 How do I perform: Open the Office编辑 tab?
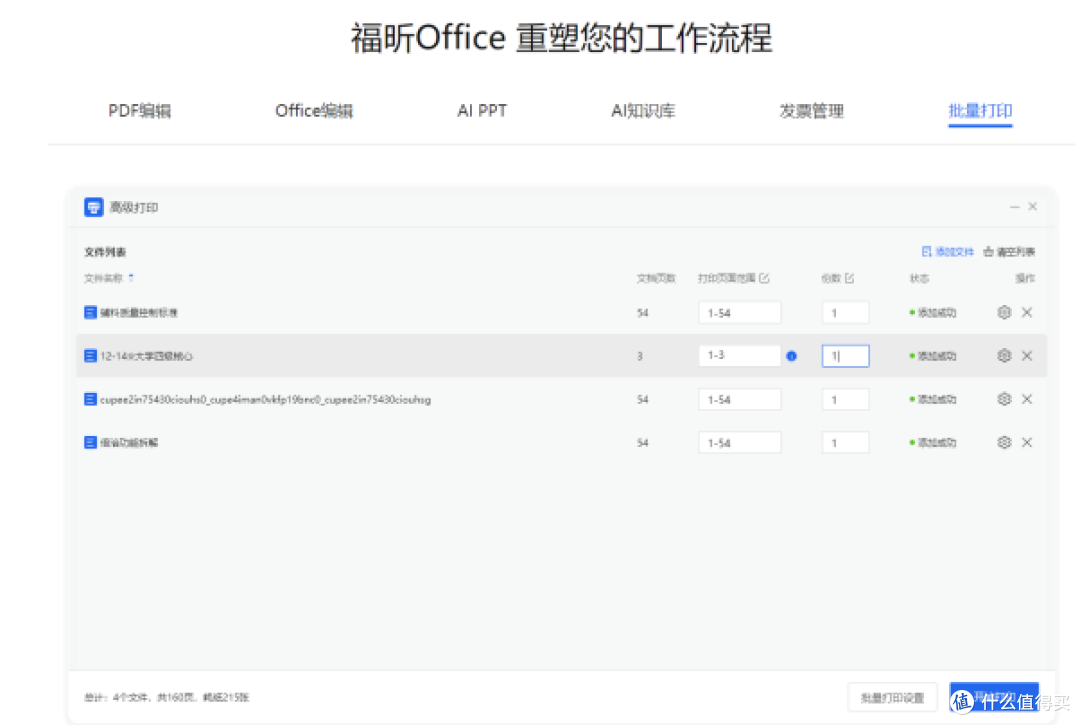[314, 111]
